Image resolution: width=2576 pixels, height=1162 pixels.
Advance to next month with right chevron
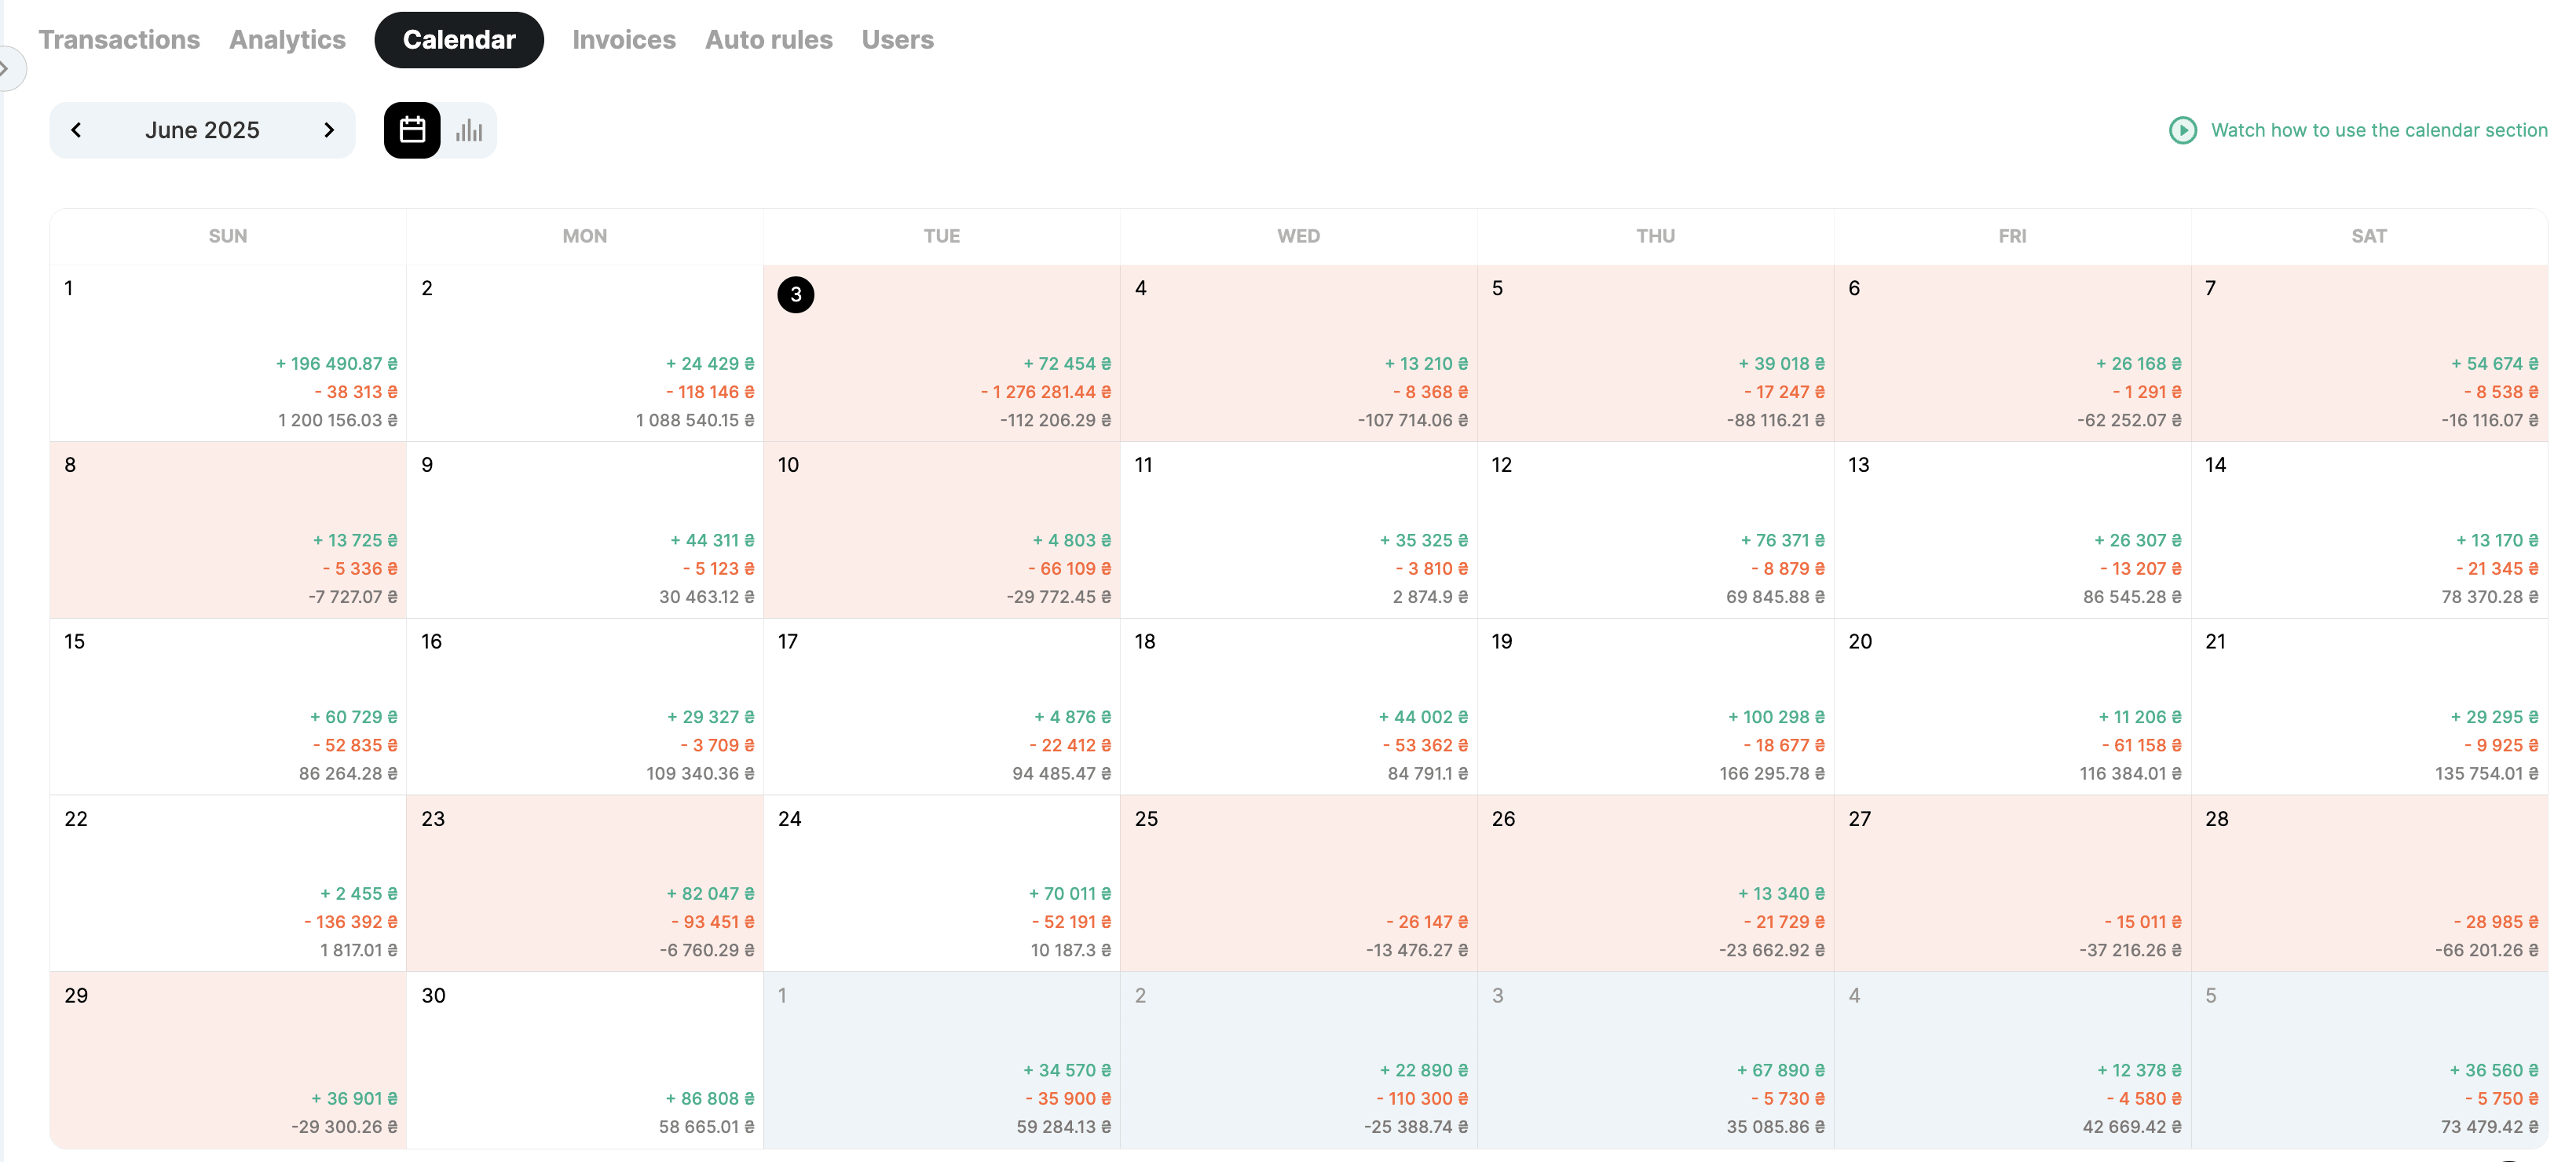329,130
